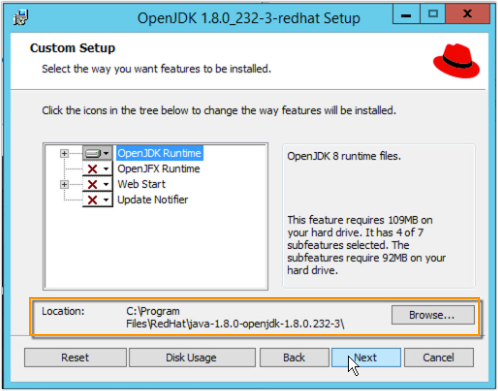Screen dimensions: 498x391
Task: Expand the OpenJDK Runtime tree node
Action: (x=64, y=153)
